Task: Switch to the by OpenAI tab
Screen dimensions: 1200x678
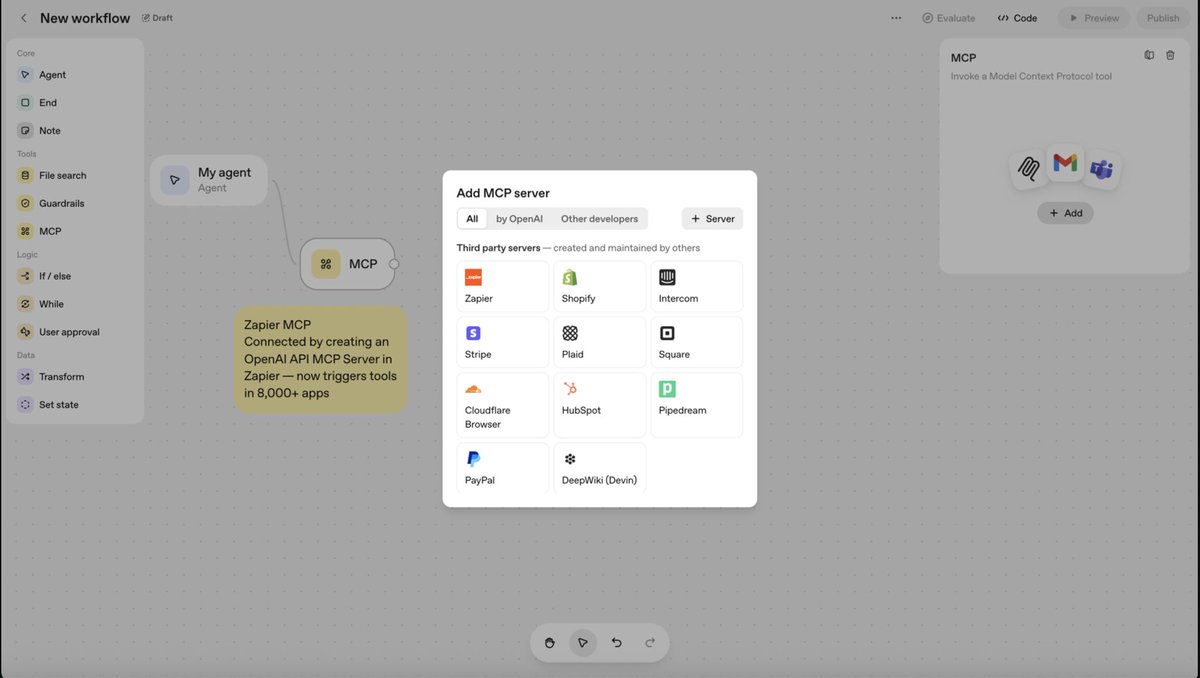Action: [x=519, y=219]
